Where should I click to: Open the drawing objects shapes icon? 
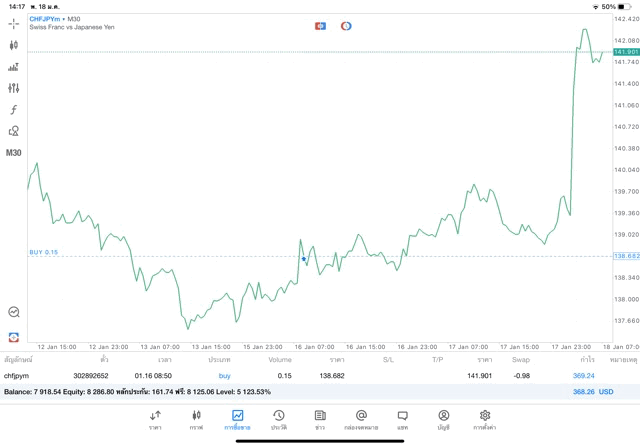click(13, 131)
